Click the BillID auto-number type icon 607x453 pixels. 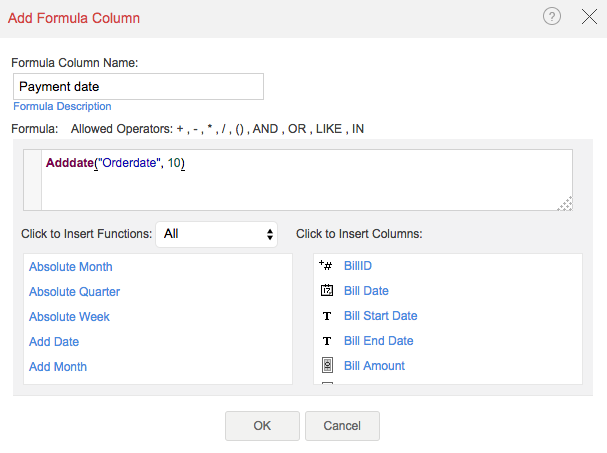(x=326, y=266)
